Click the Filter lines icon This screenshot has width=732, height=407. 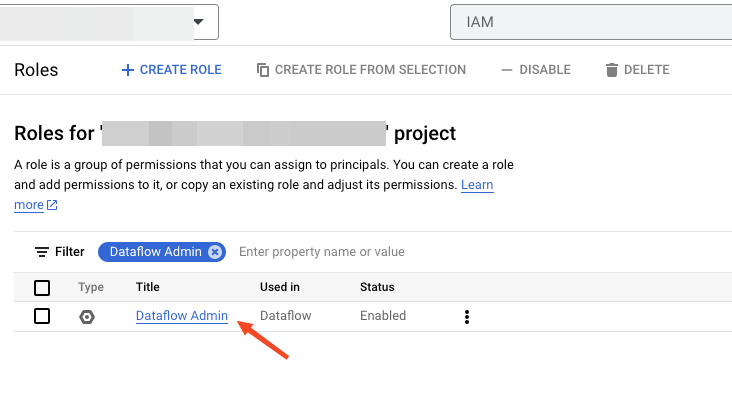[x=42, y=252]
